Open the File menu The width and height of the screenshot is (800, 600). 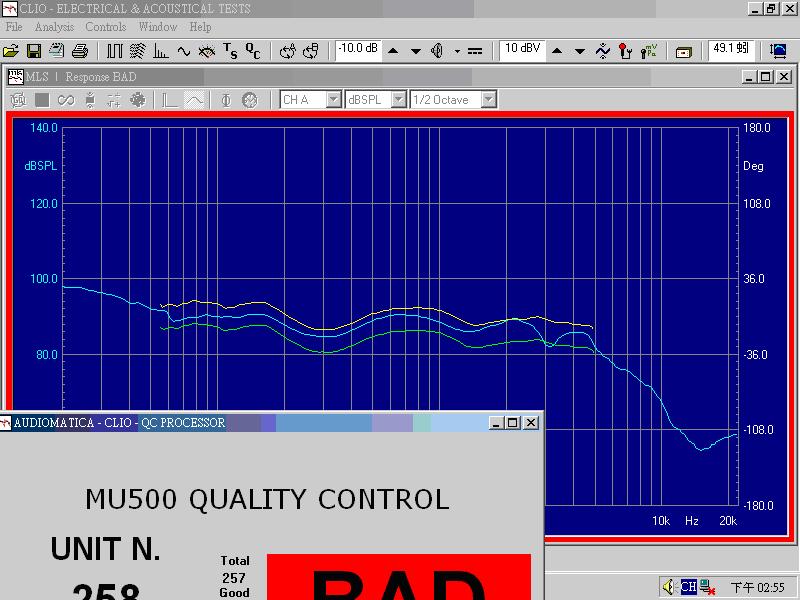click(x=14, y=27)
